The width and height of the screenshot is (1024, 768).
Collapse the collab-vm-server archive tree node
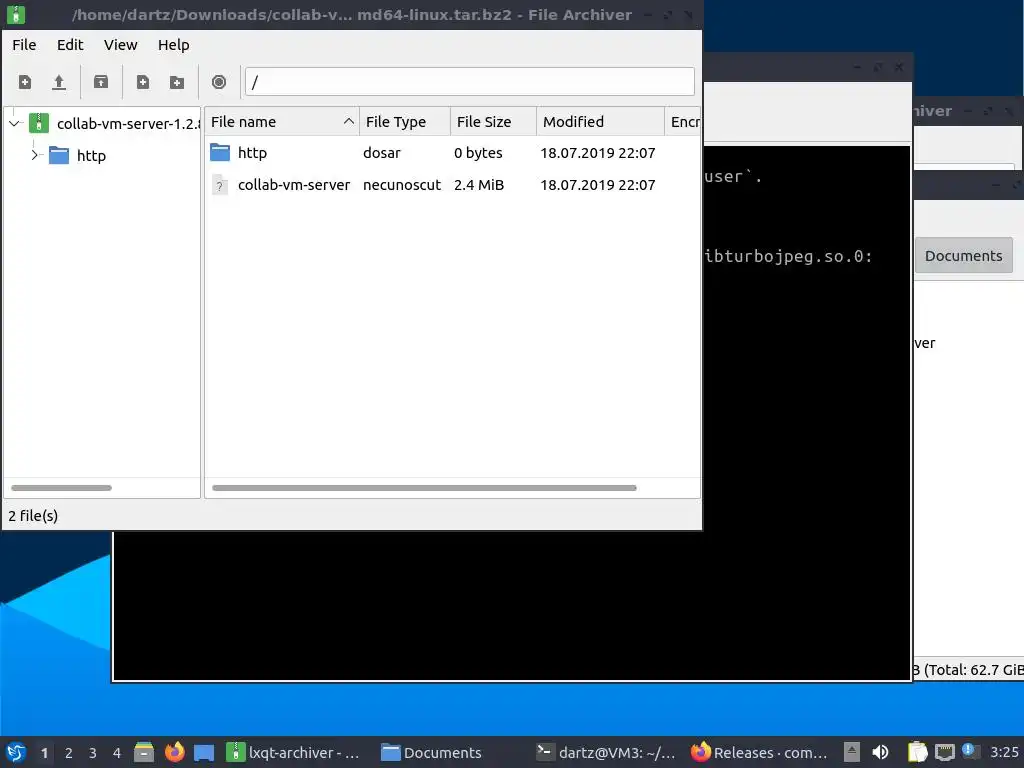tap(14, 123)
